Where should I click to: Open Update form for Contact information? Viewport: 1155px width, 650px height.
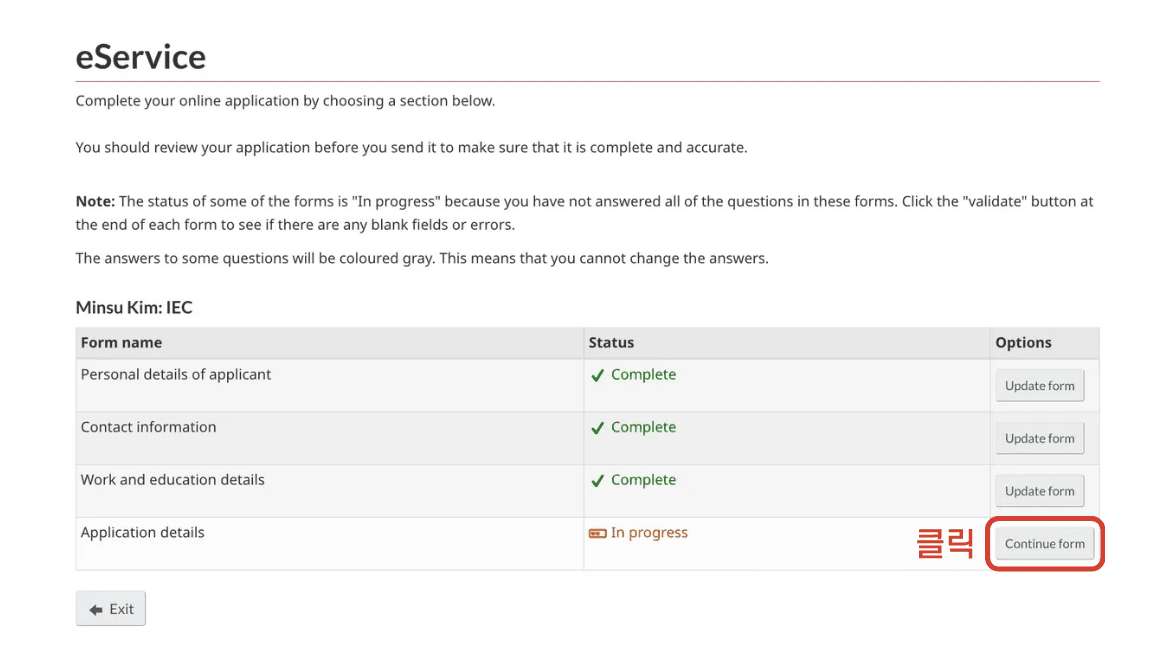1039,438
